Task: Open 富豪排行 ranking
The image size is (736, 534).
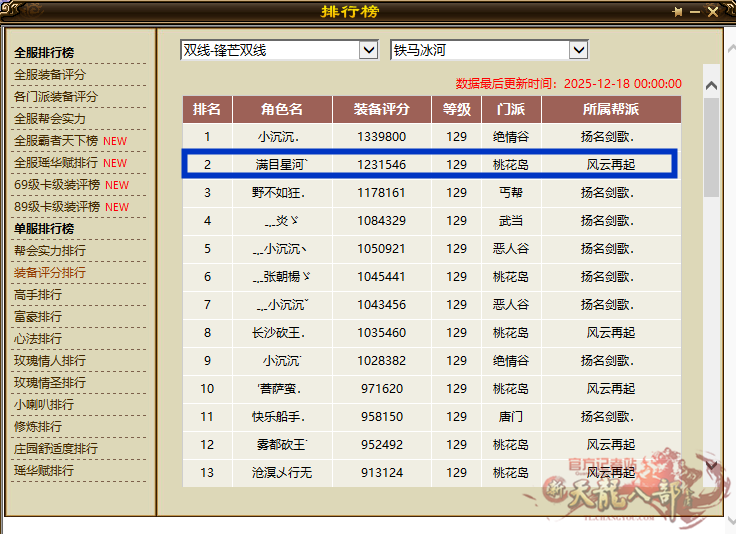Action: [x=38, y=317]
